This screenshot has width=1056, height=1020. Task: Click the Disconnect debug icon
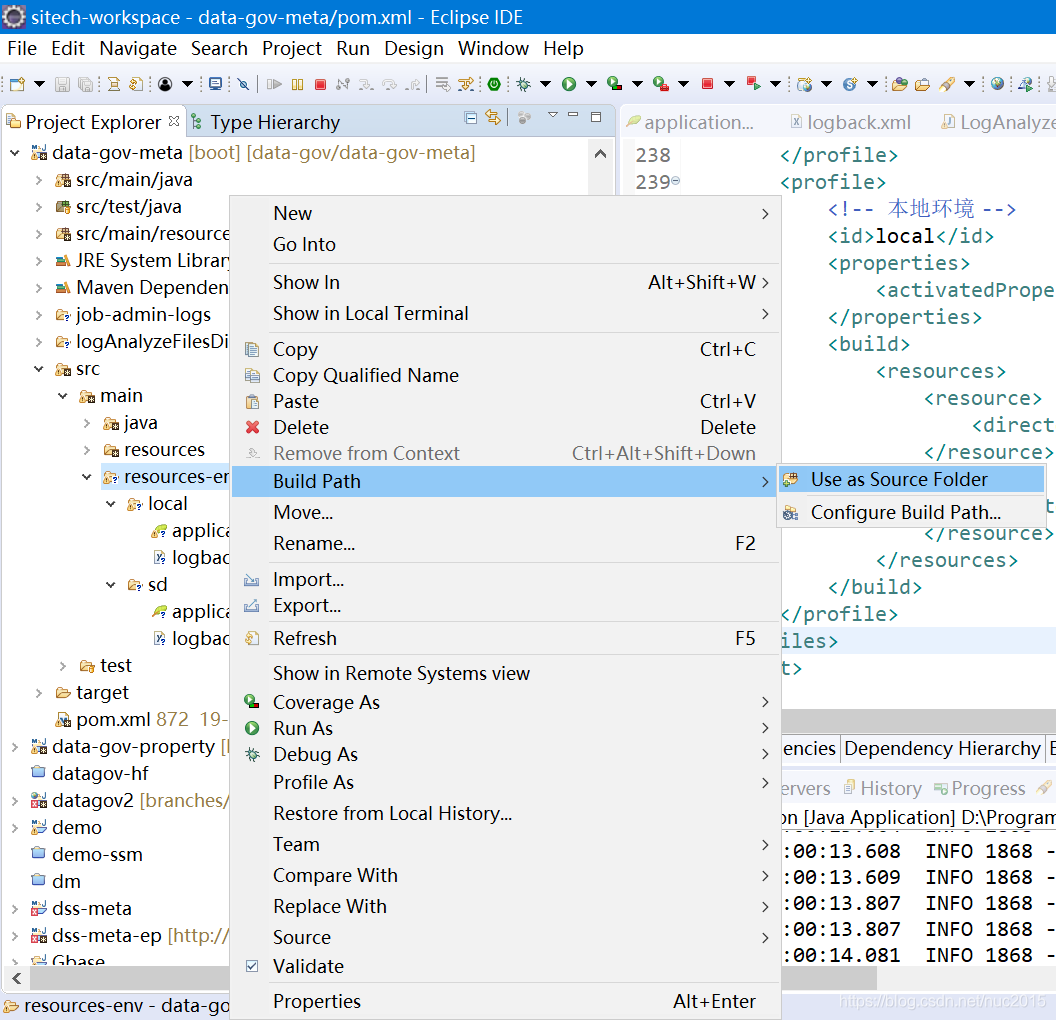tap(343, 84)
